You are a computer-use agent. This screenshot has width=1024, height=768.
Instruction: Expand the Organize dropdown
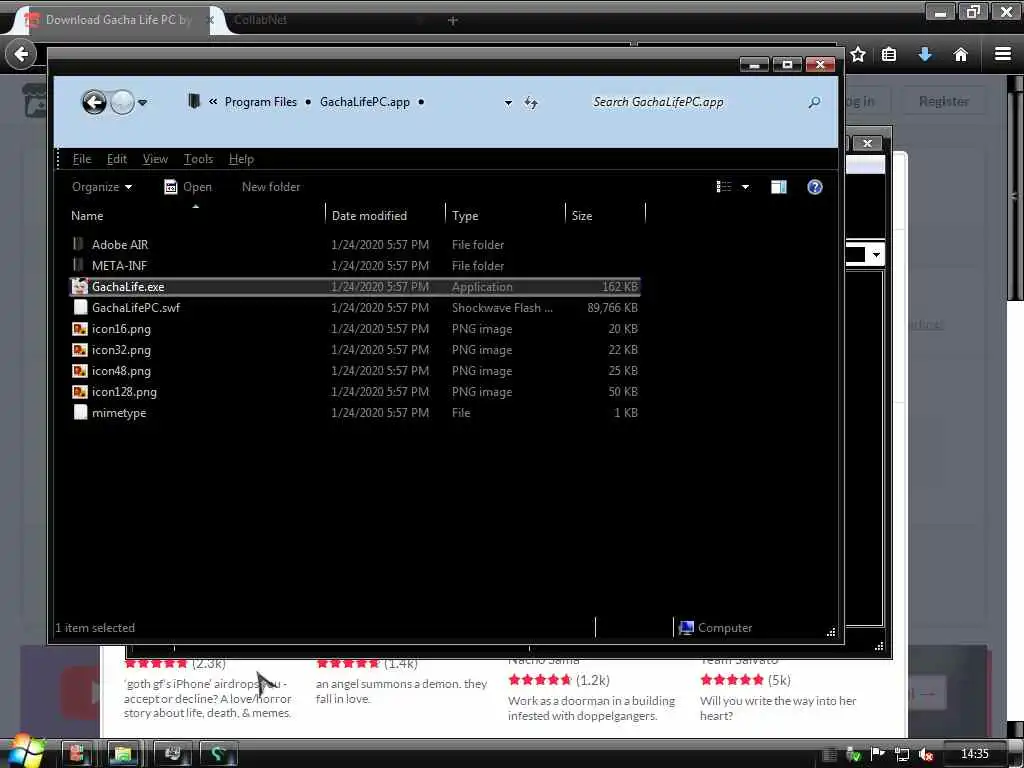pyautogui.click(x=102, y=187)
